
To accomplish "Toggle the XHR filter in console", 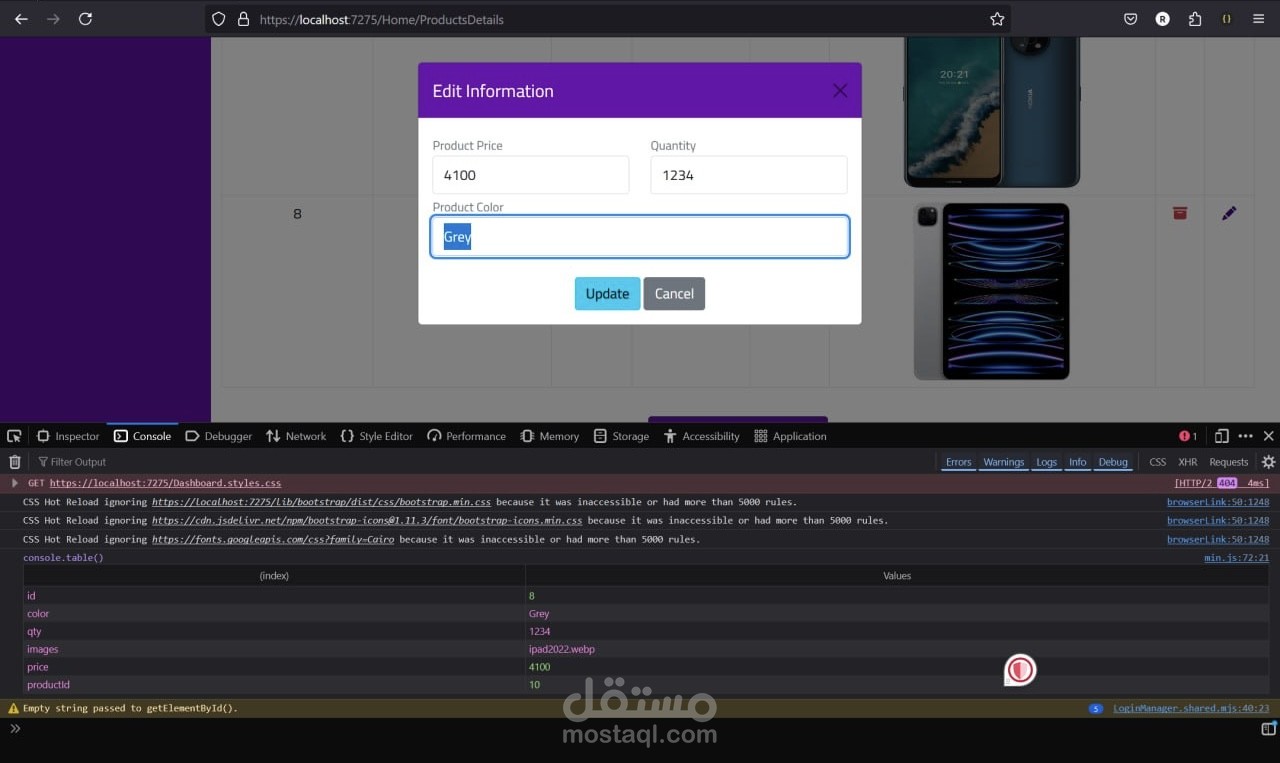I will pos(1187,462).
